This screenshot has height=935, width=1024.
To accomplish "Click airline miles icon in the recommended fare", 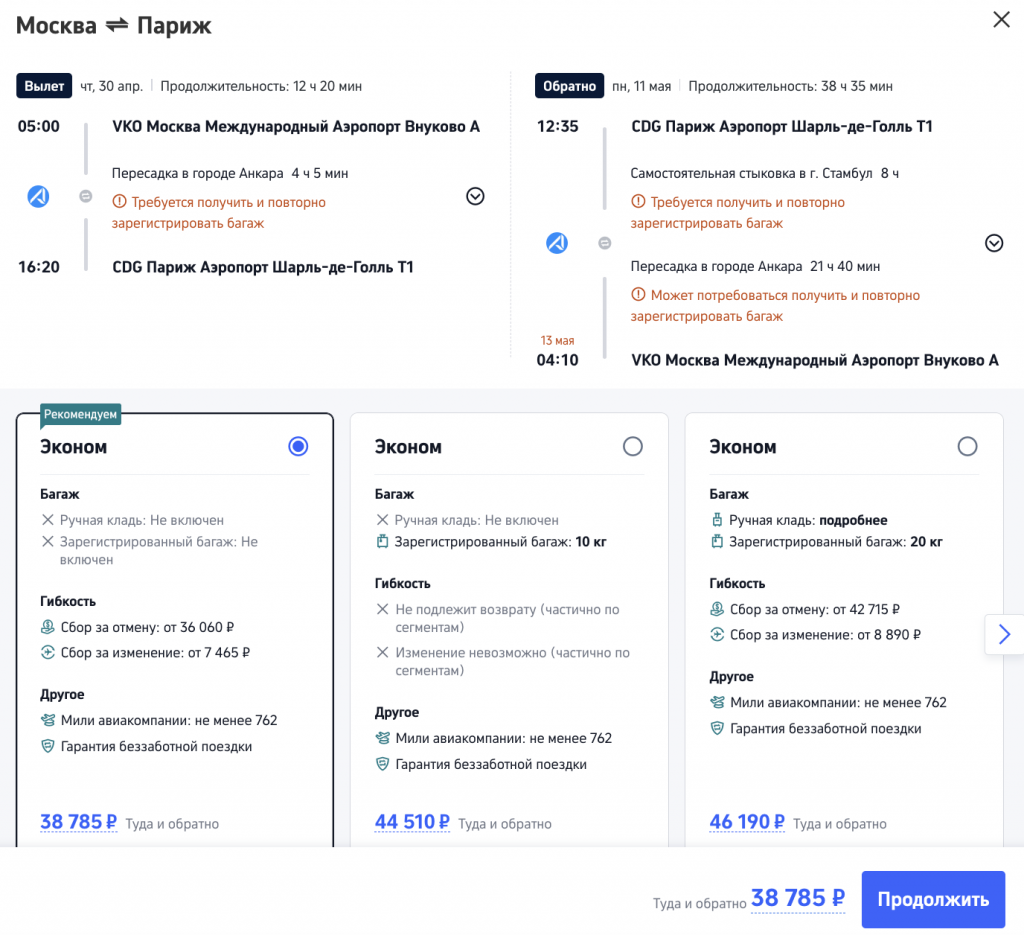I will click(x=47, y=720).
